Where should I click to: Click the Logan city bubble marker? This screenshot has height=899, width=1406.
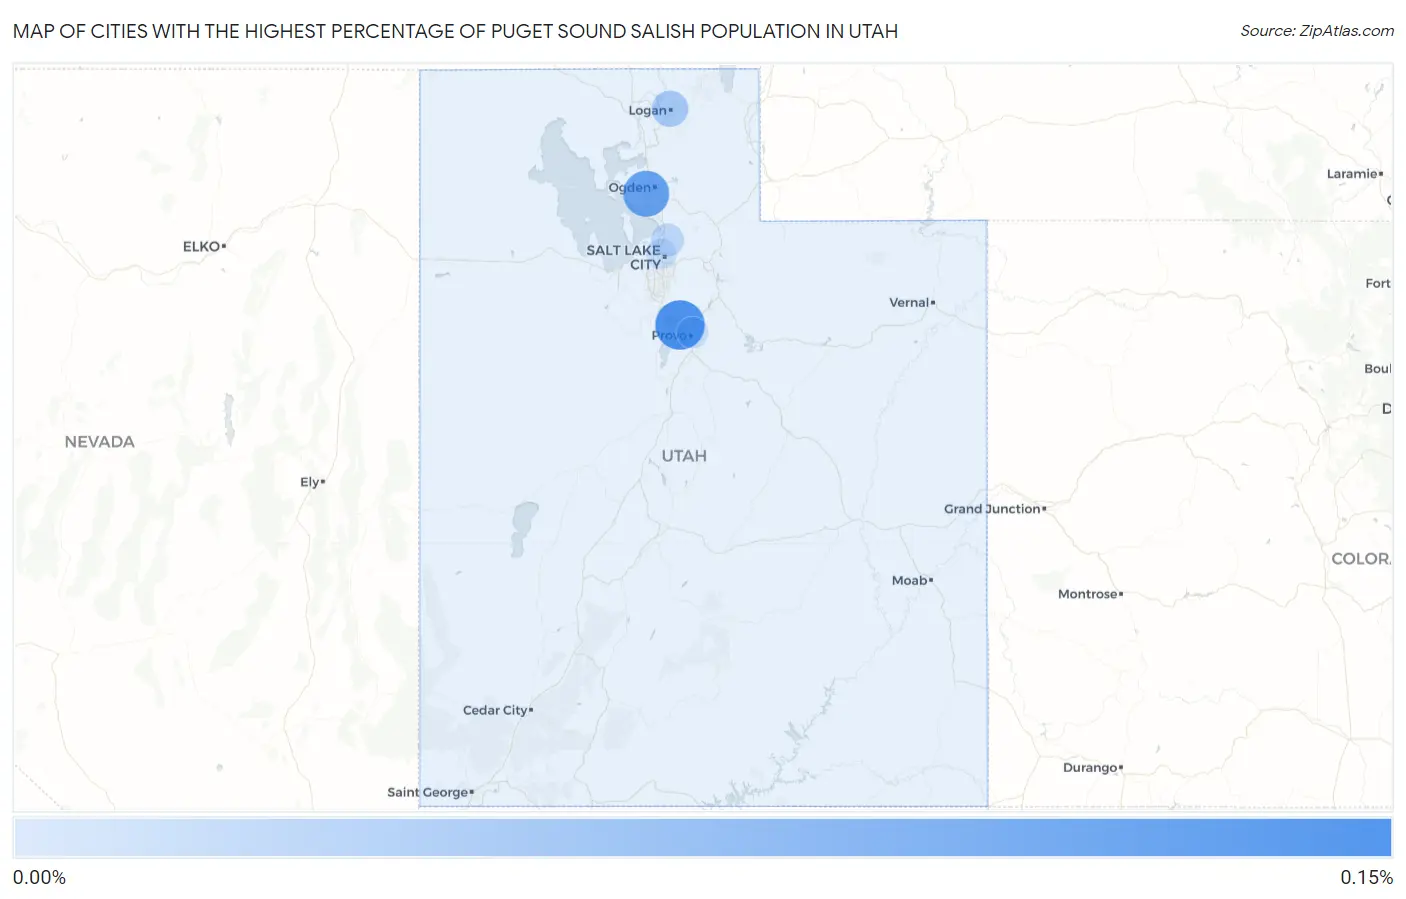pos(670,108)
